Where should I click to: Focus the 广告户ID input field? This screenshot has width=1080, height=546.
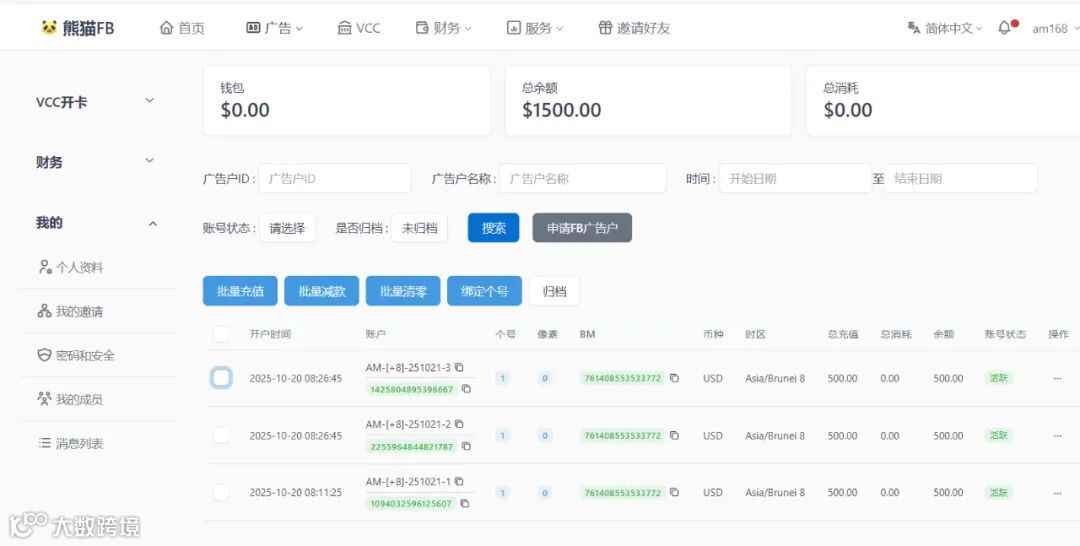click(335, 178)
